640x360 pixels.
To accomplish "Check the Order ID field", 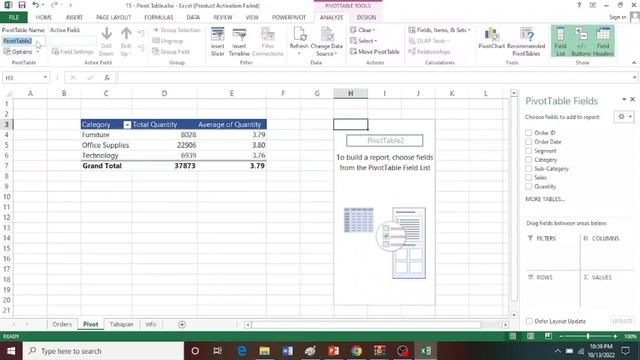I will [x=529, y=133].
